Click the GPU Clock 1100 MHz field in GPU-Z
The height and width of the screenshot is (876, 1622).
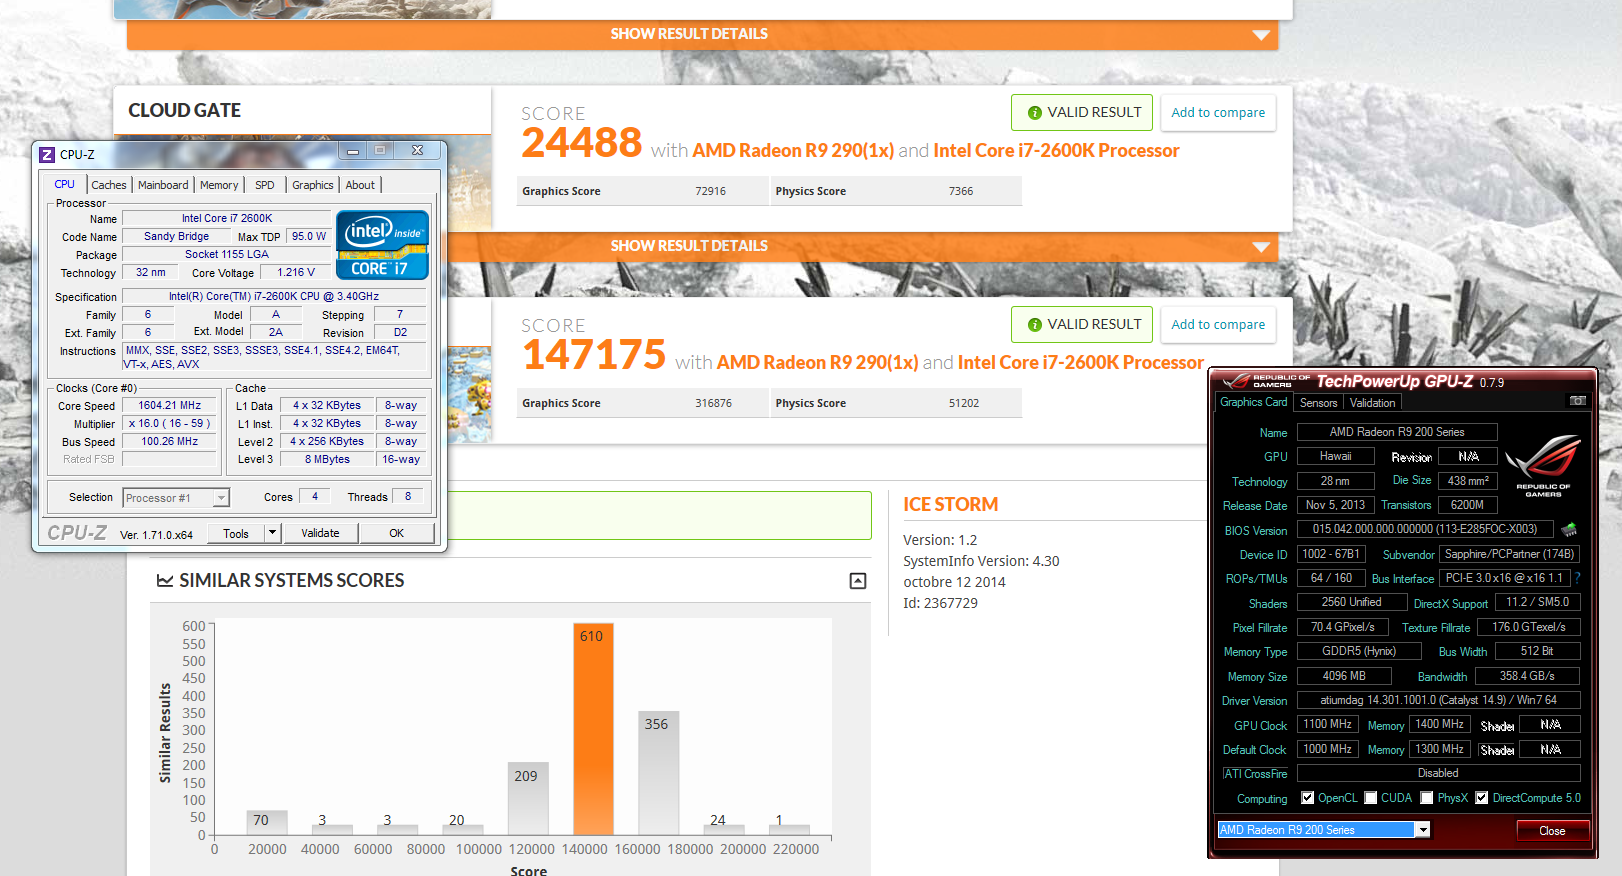coord(1327,725)
